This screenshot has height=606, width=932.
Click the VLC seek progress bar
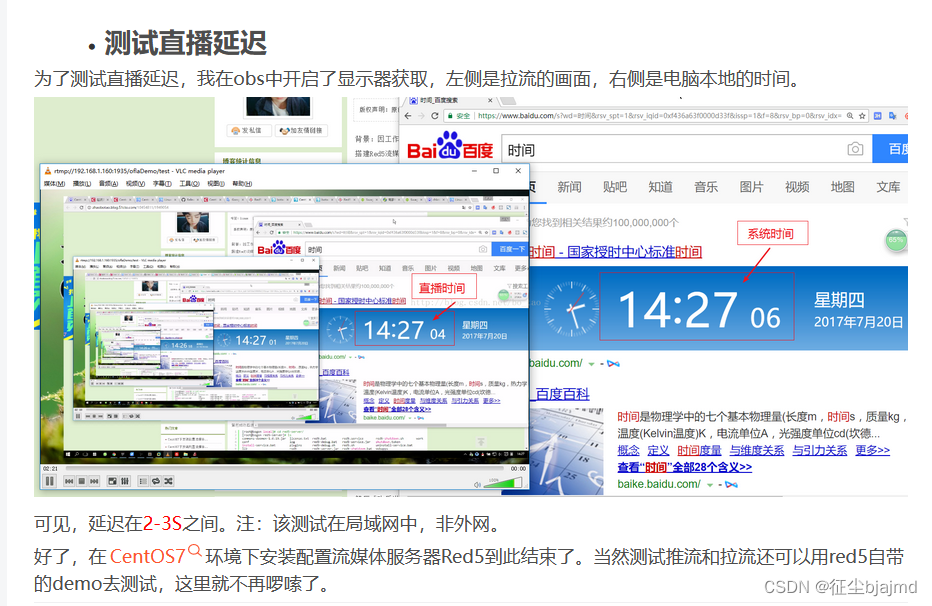point(284,468)
